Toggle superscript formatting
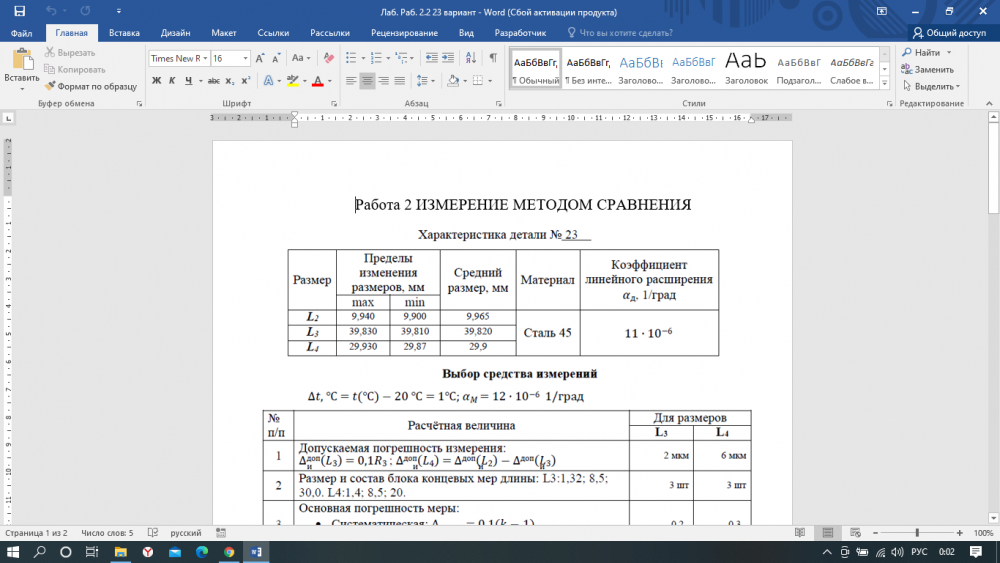 click(x=246, y=81)
